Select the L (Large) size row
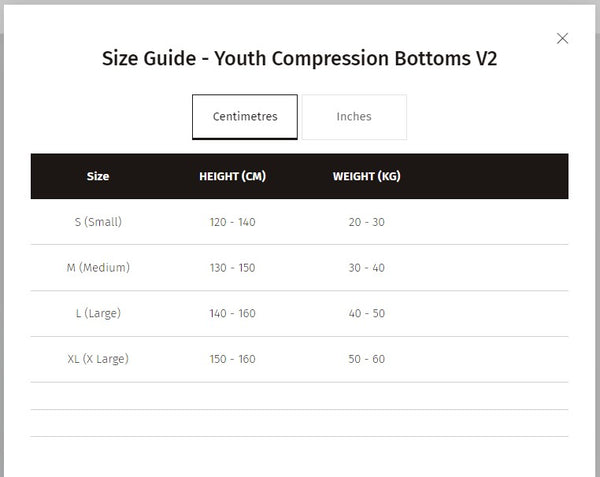Screen dimensions: 600x477 coord(98,313)
